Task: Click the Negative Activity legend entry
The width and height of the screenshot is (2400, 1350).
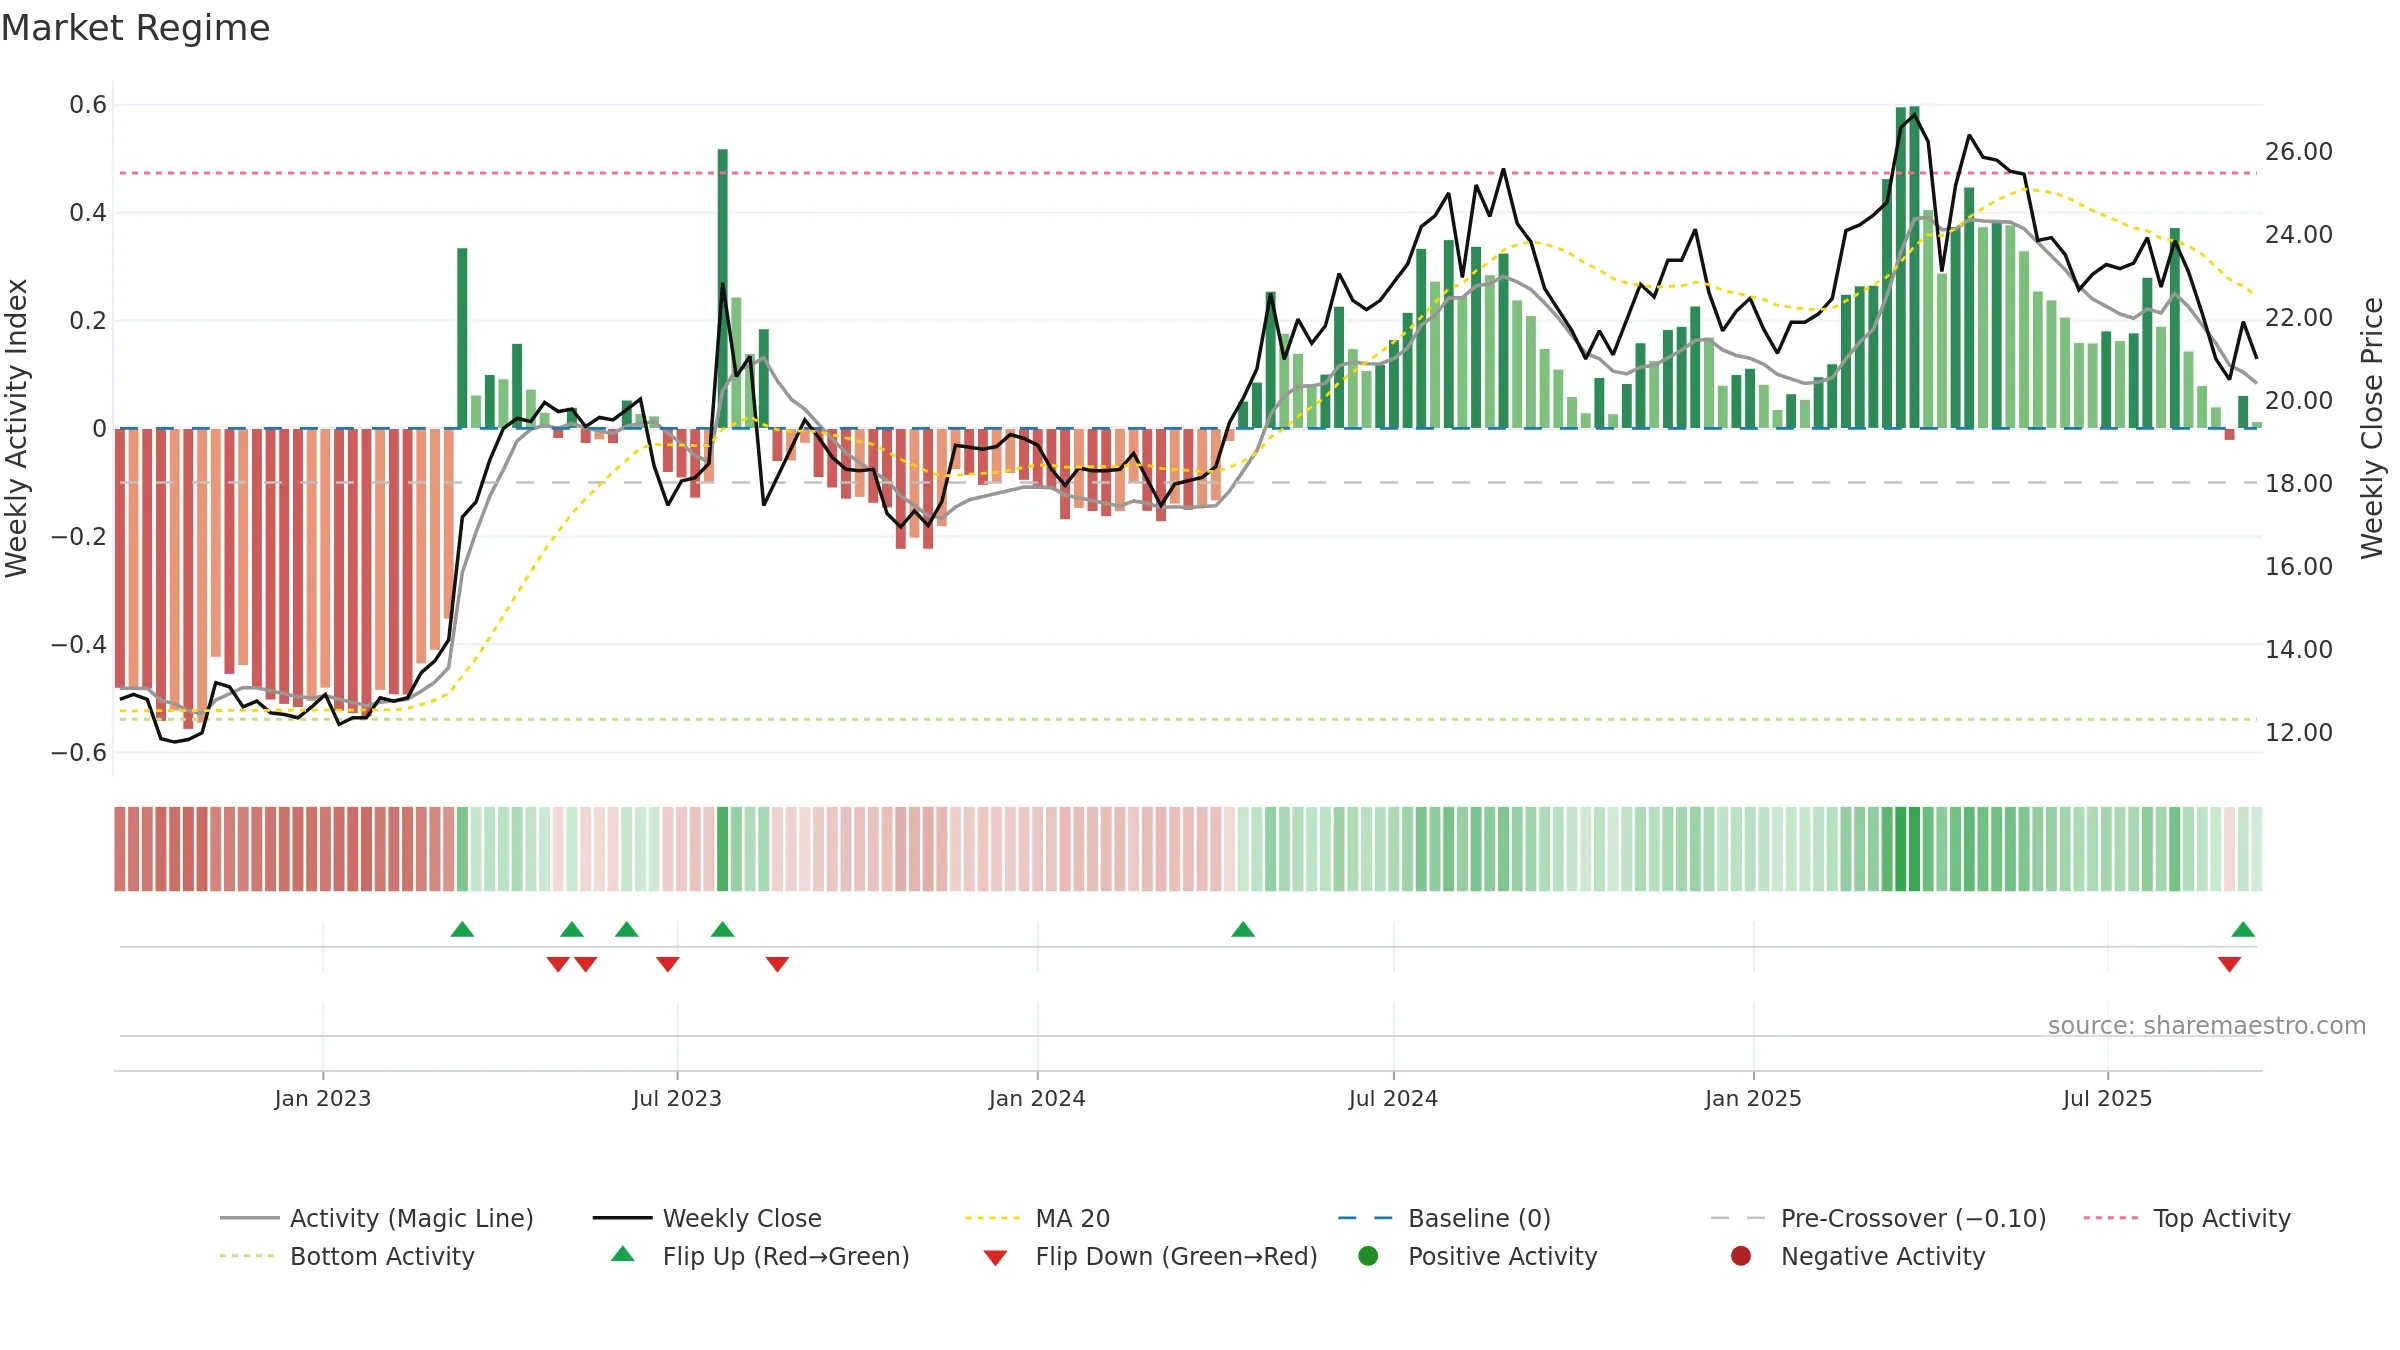Action: click(1857, 1256)
